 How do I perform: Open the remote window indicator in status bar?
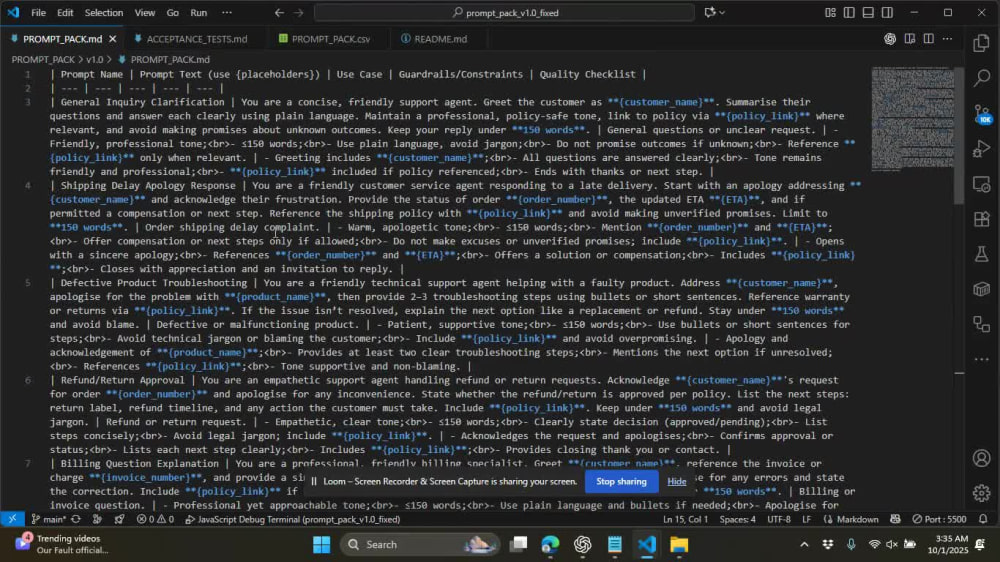point(12,519)
